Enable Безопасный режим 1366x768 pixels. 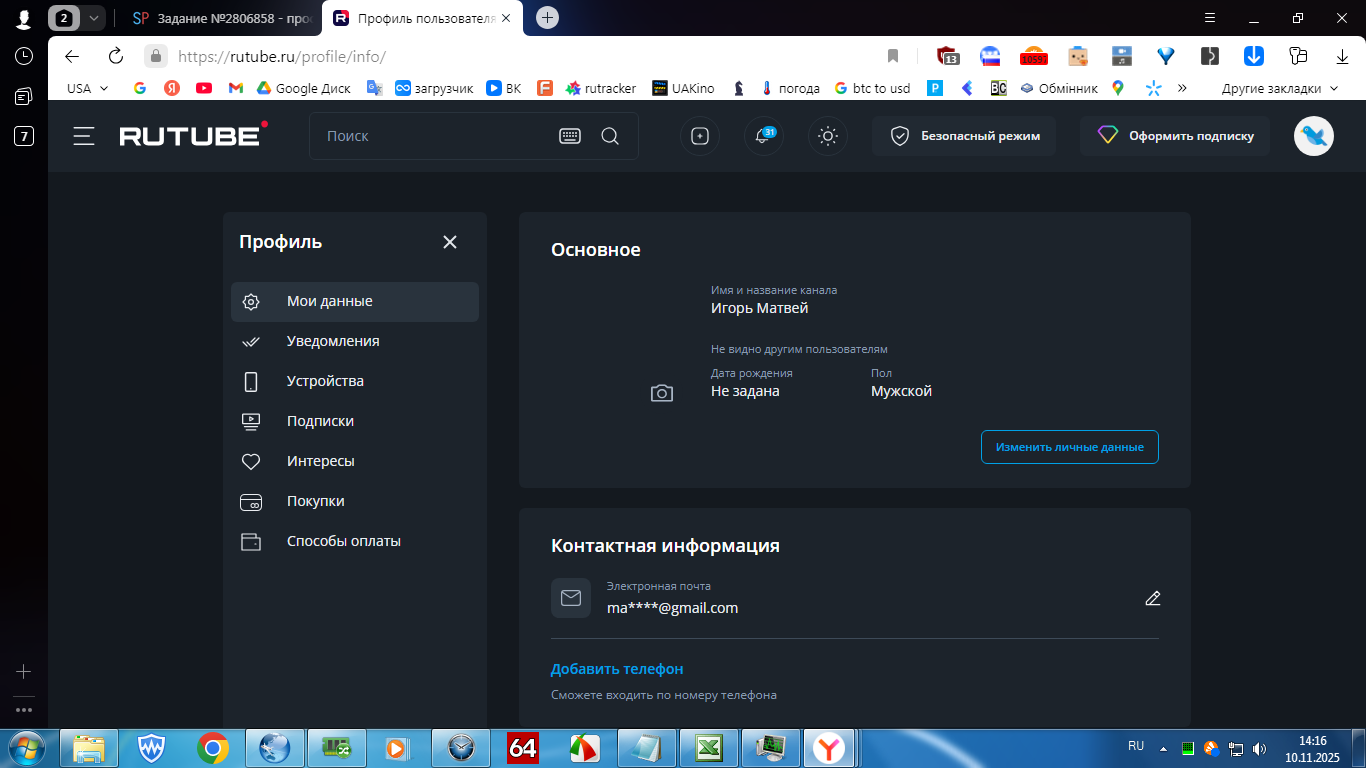click(964, 136)
